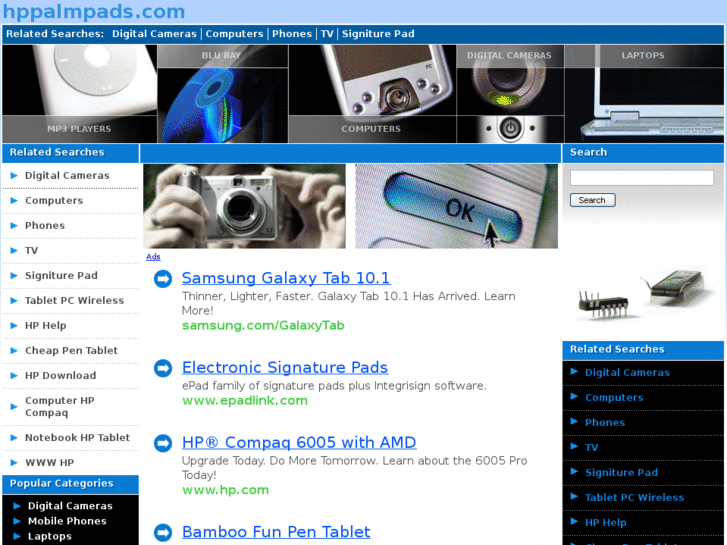Select Phones in top related searches bar
Image resolution: width=727 pixels, height=545 pixels.
click(292, 34)
